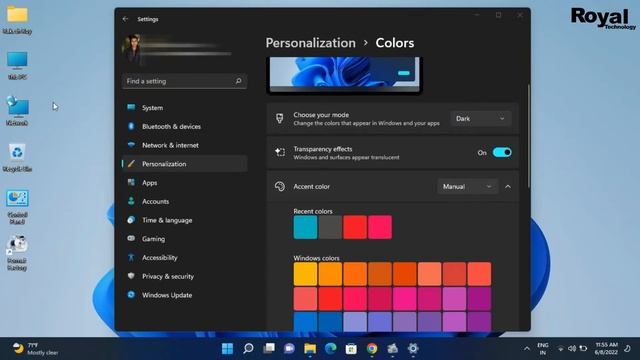Viewport: 640px width, 360px height.
Task: Open Accessibility settings page
Action: (x=184, y=258)
